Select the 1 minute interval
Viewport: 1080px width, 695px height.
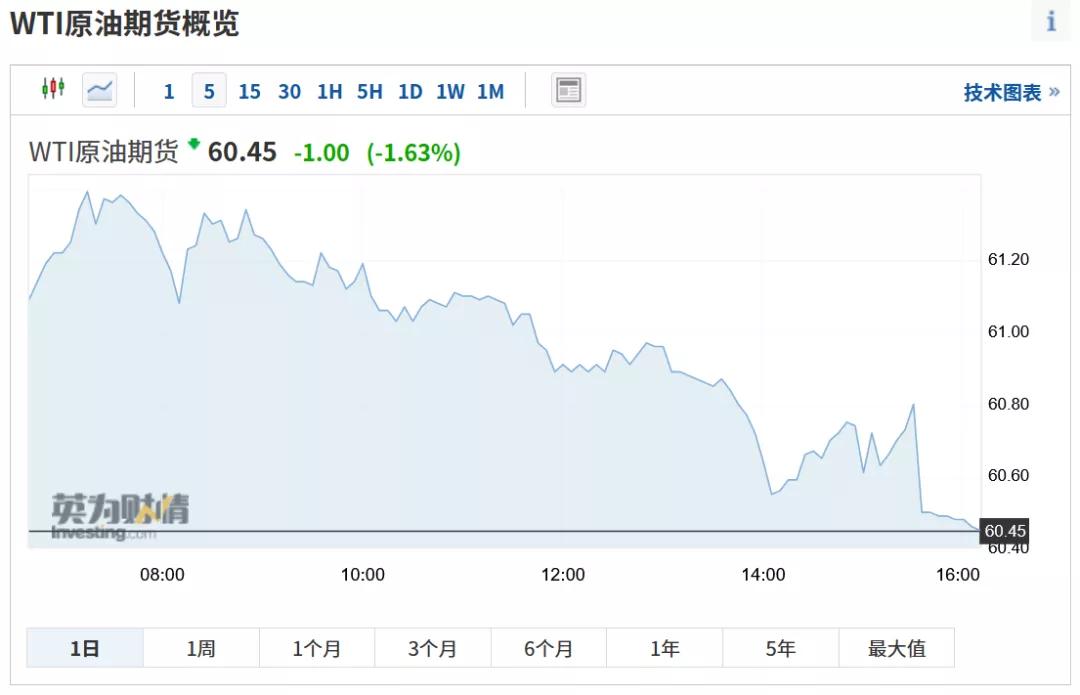point(169,92)
